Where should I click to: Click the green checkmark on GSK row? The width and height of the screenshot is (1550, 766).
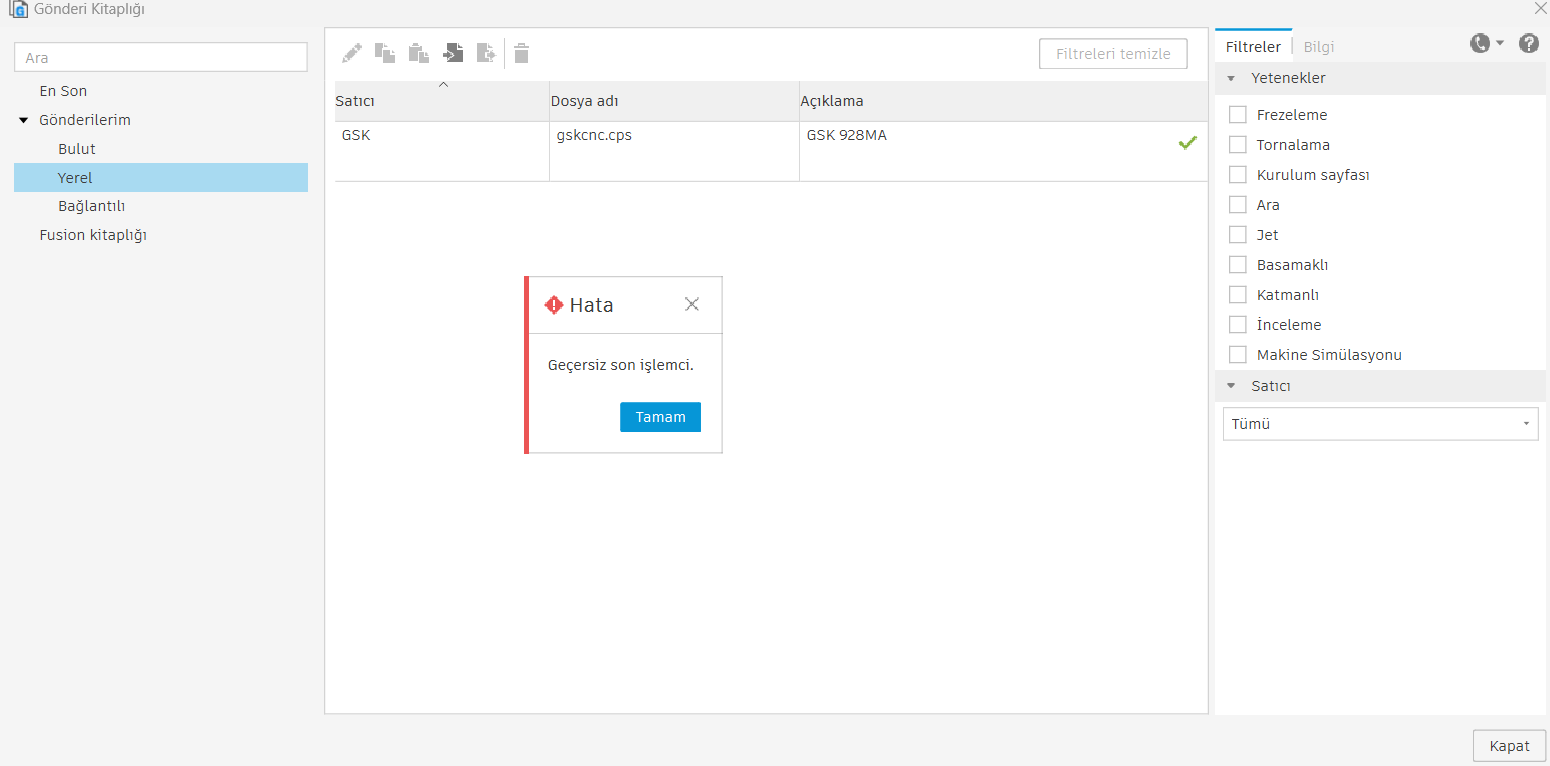[1188, 143]
